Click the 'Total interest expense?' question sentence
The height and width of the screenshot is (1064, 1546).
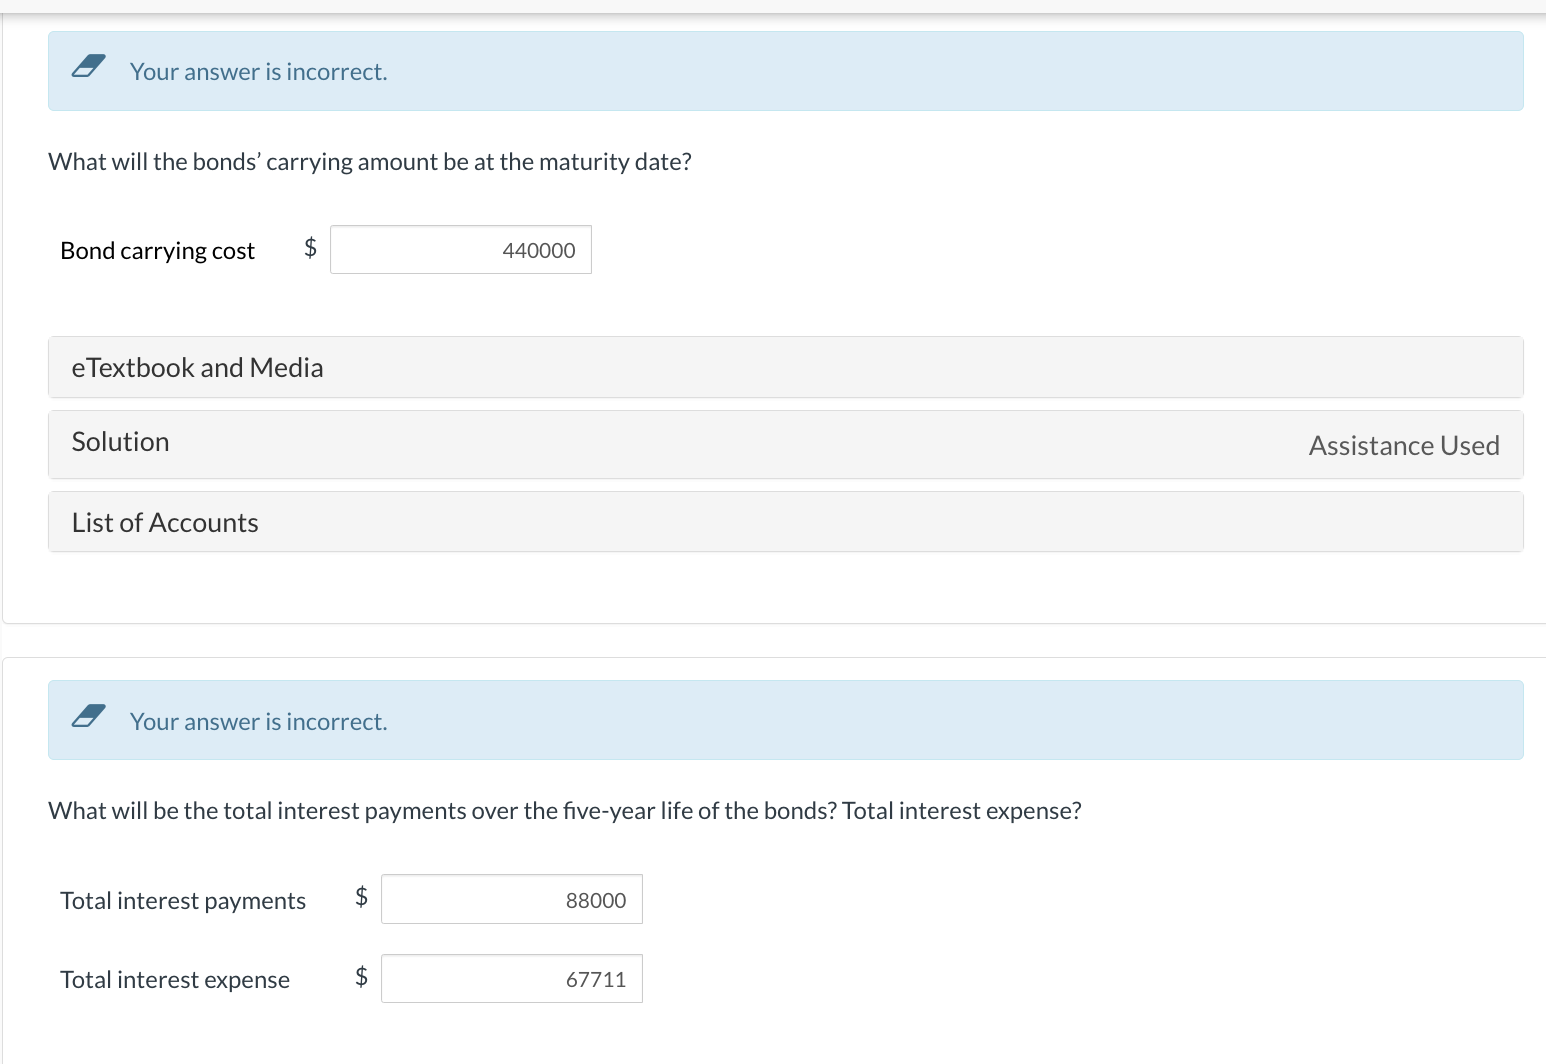[961, 811]
